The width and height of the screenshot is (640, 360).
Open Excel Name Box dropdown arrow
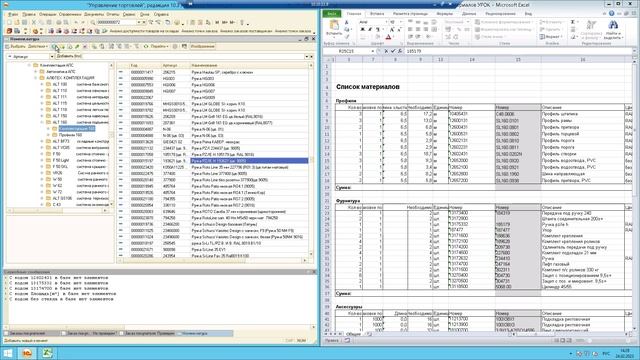coord(373,51)
